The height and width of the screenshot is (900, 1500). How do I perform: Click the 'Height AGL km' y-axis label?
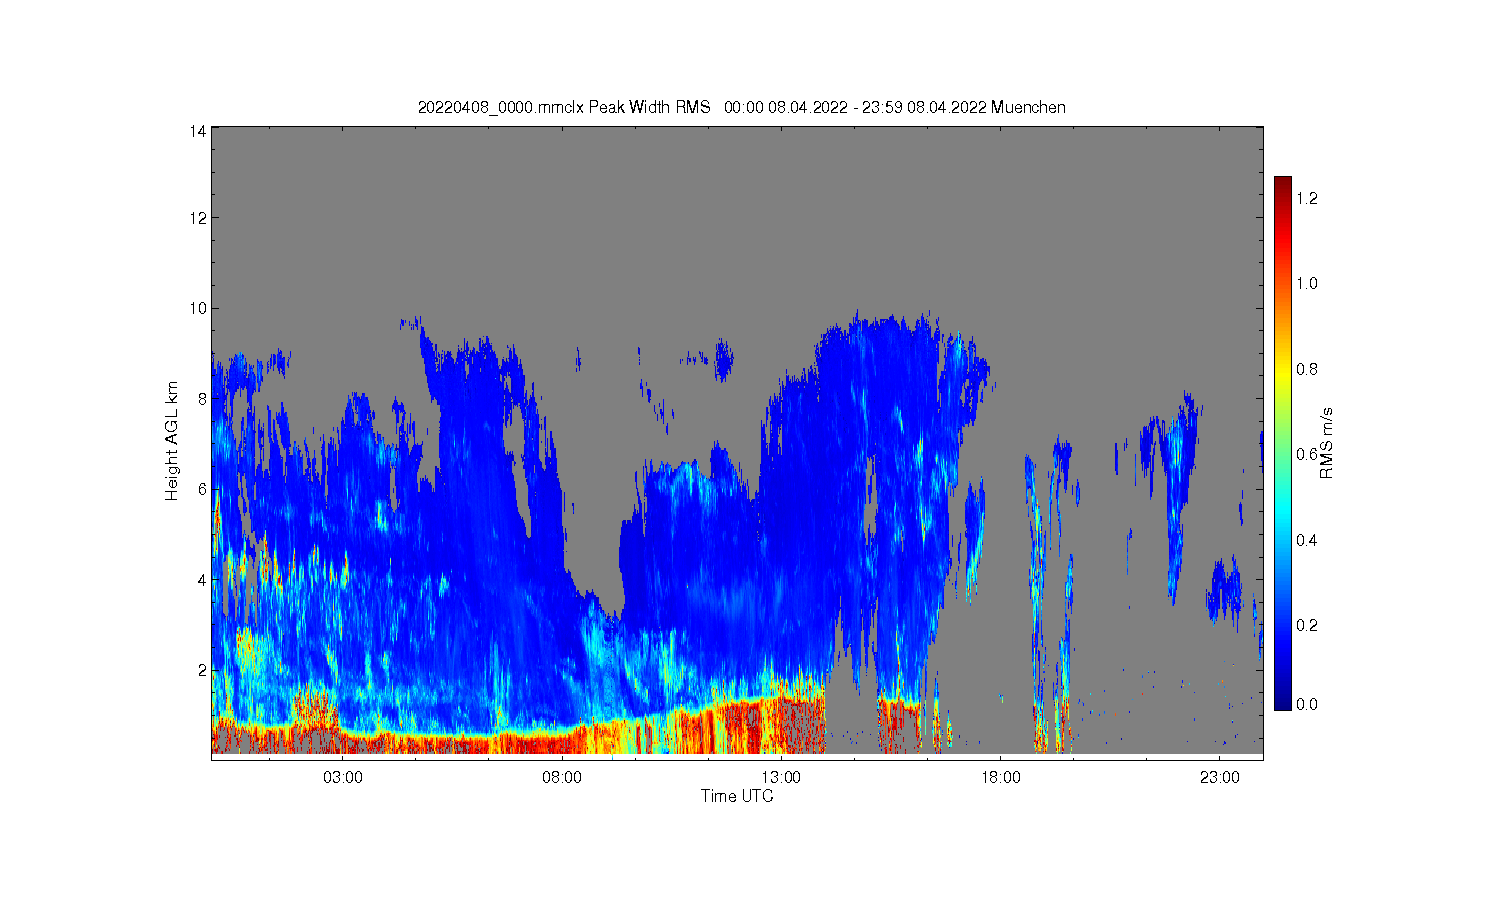[172, 441]
